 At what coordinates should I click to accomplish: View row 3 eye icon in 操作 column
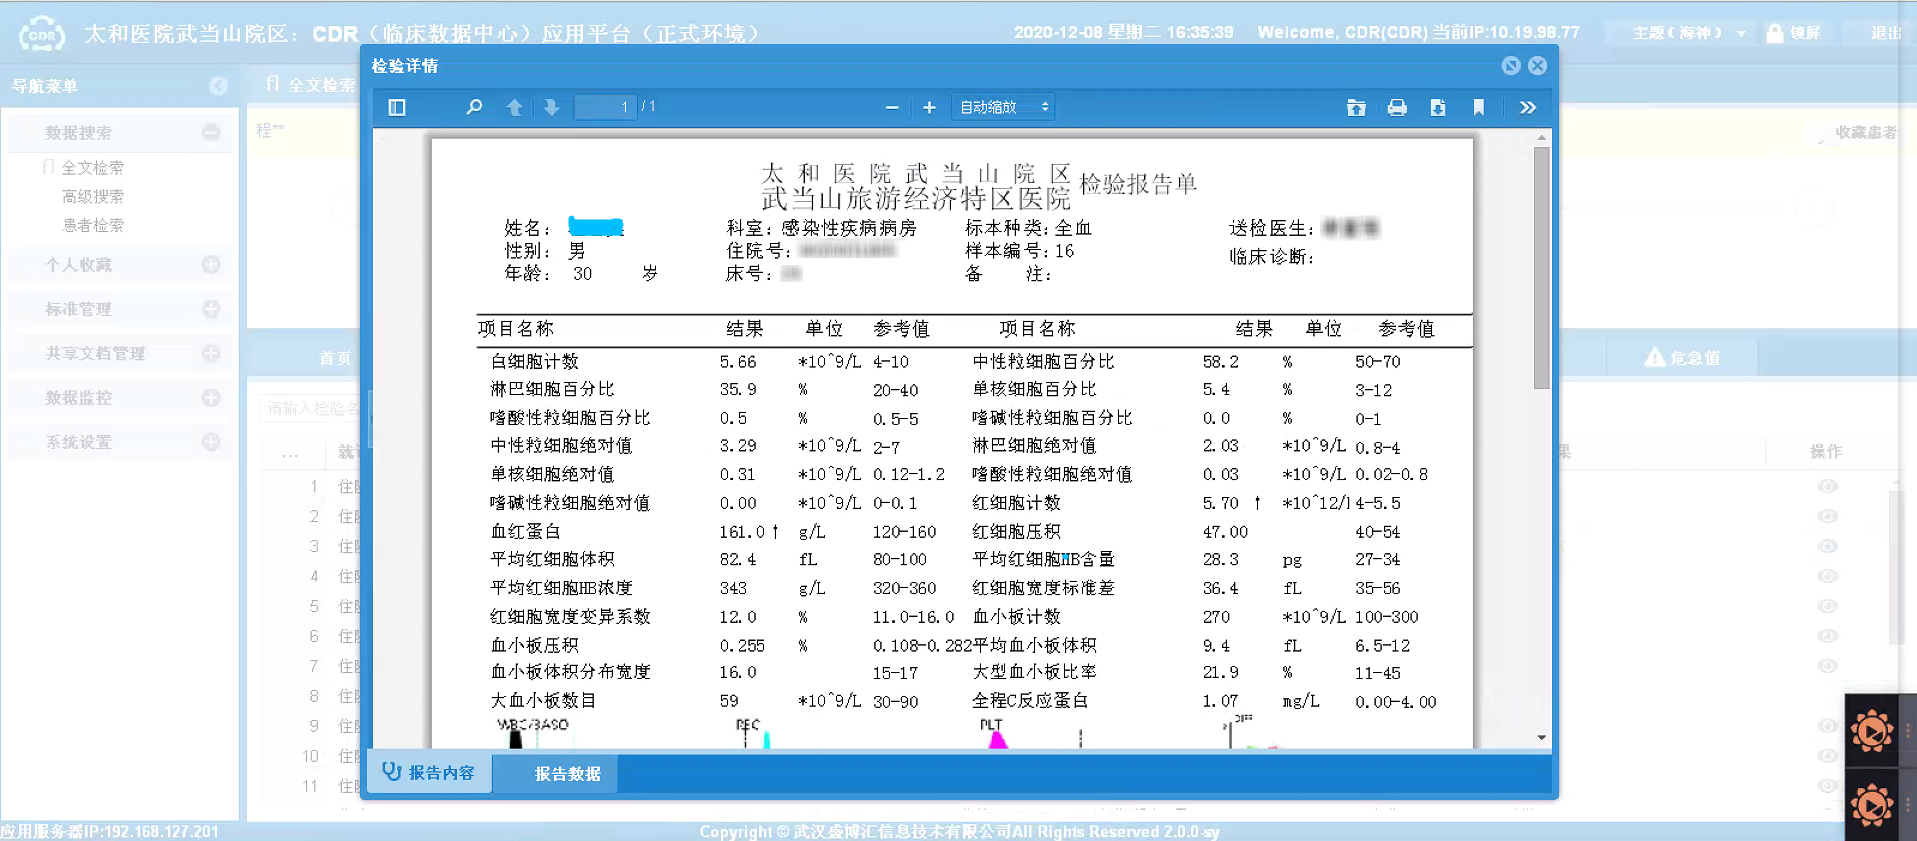coord(1827,546)
